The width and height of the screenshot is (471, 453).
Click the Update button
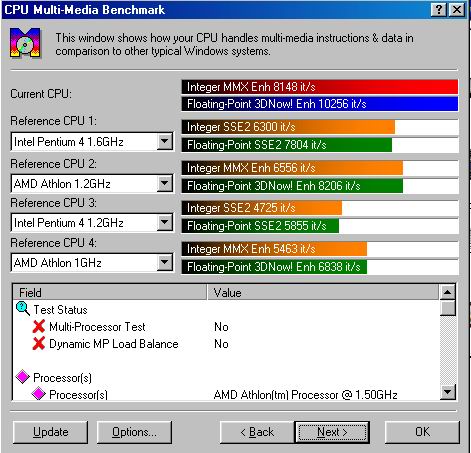tap(50, 432)
